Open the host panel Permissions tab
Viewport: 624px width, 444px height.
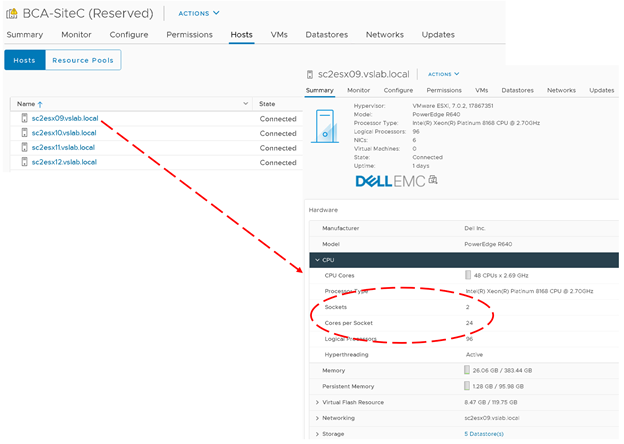pyautogui.click(x=444, y=90)
